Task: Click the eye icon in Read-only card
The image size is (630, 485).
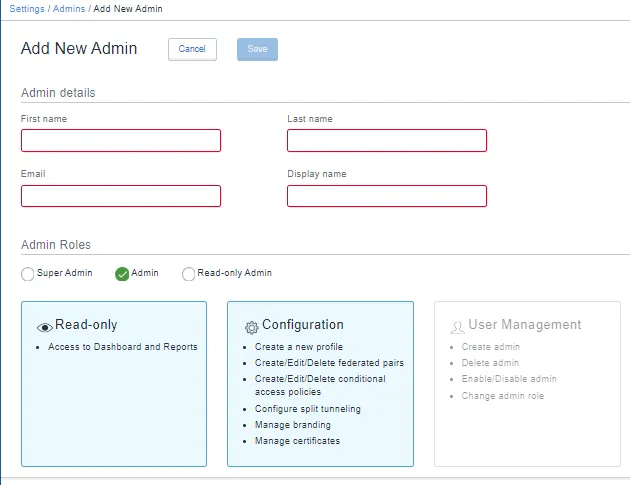Action: click(x=45, y=327)
